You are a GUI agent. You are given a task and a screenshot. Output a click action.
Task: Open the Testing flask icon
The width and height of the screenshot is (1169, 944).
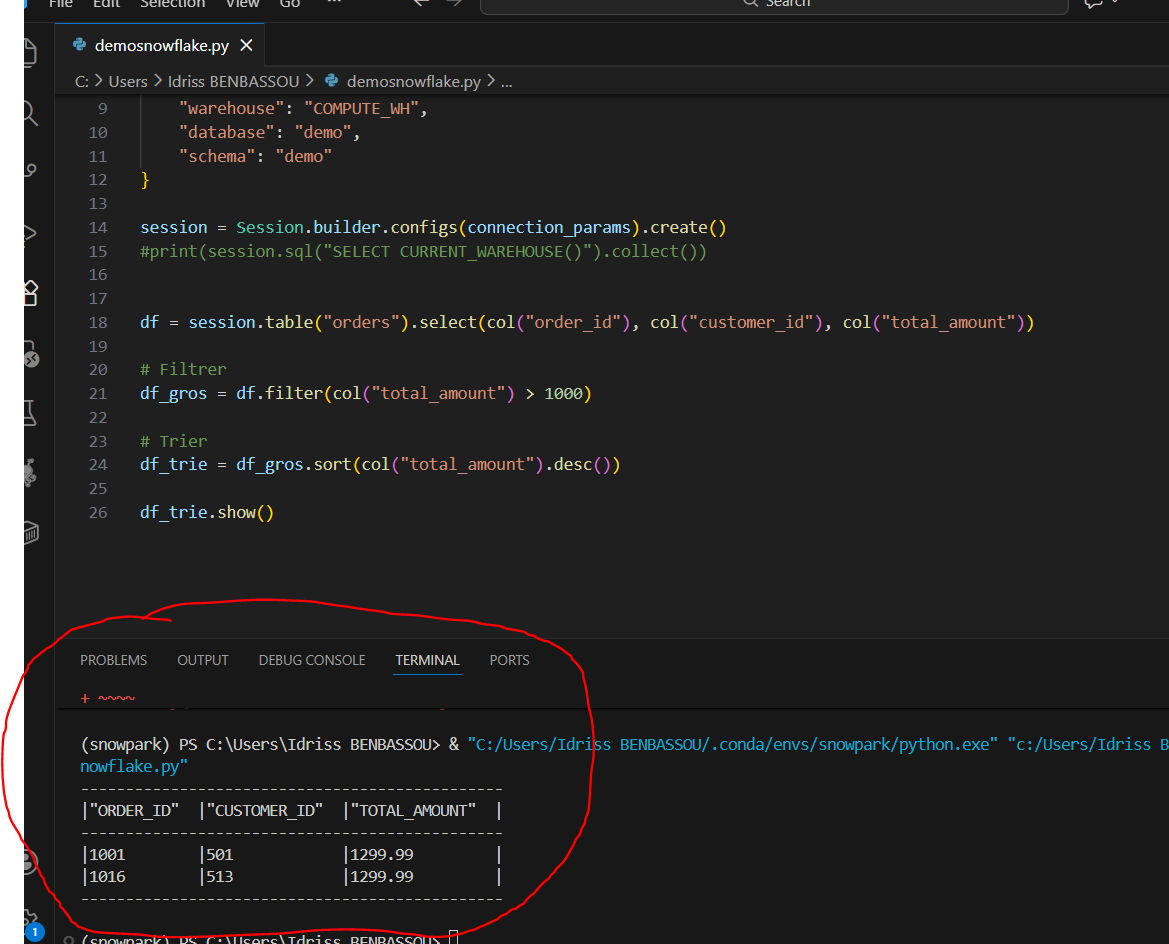coord(30,411)
